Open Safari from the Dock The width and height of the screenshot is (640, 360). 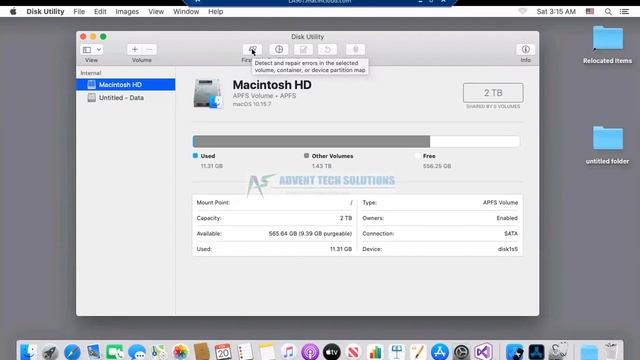click(72, 352)
